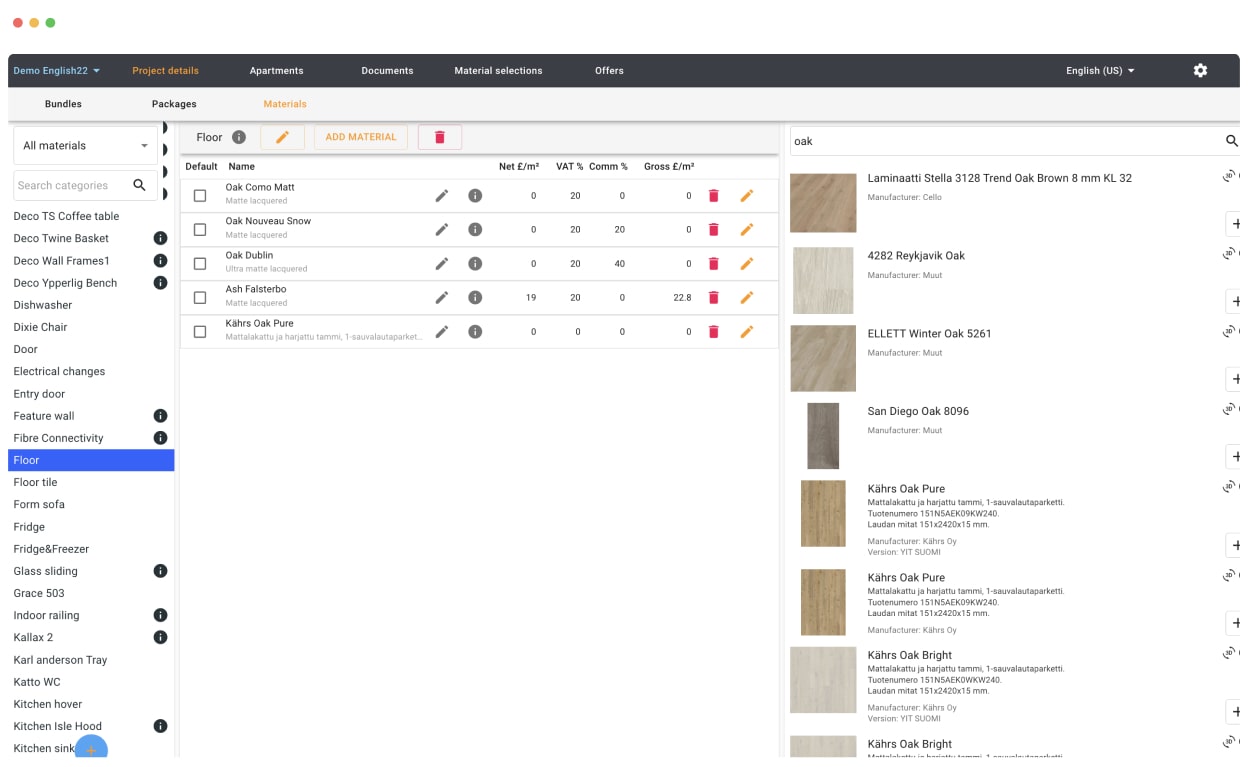Click ADD MATERIAL button
This screenshot has width=1248, height=767.
361,137
